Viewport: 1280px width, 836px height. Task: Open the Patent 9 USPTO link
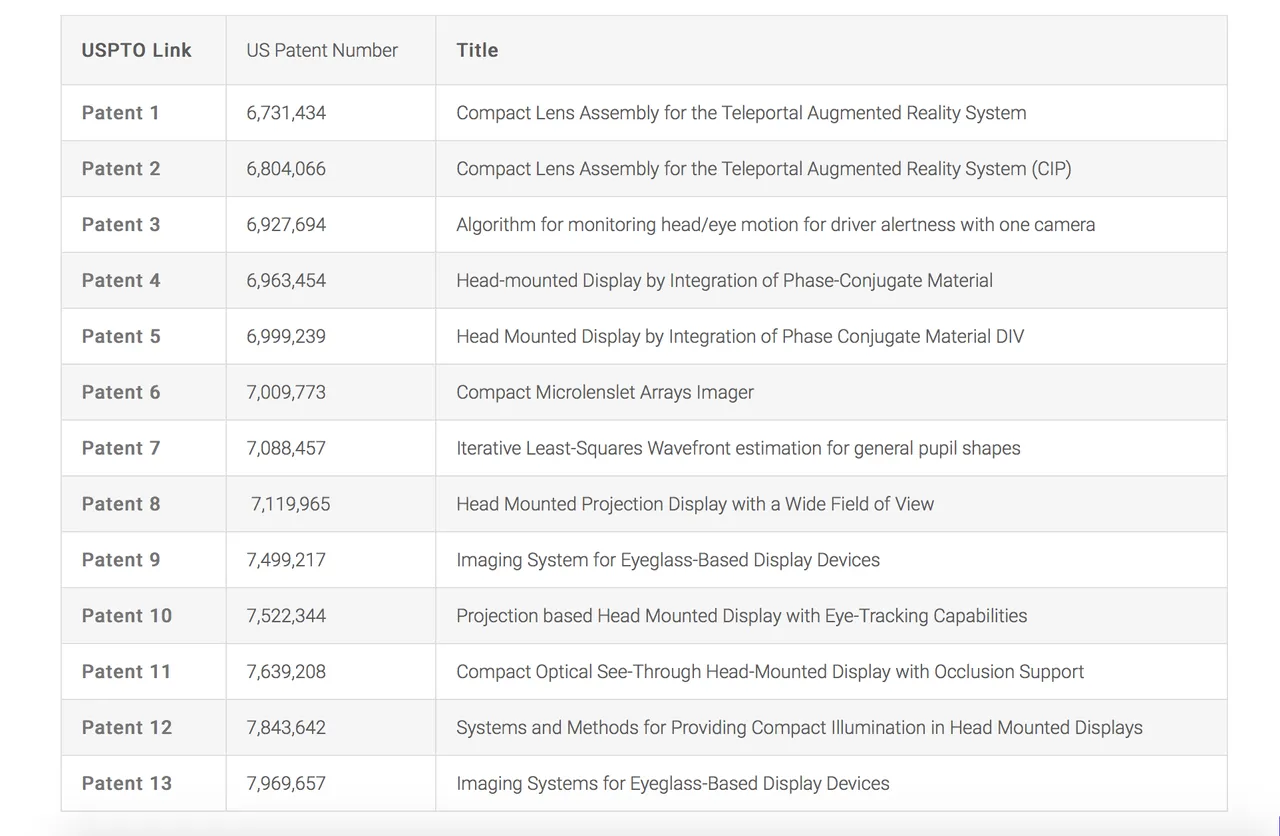121,561
